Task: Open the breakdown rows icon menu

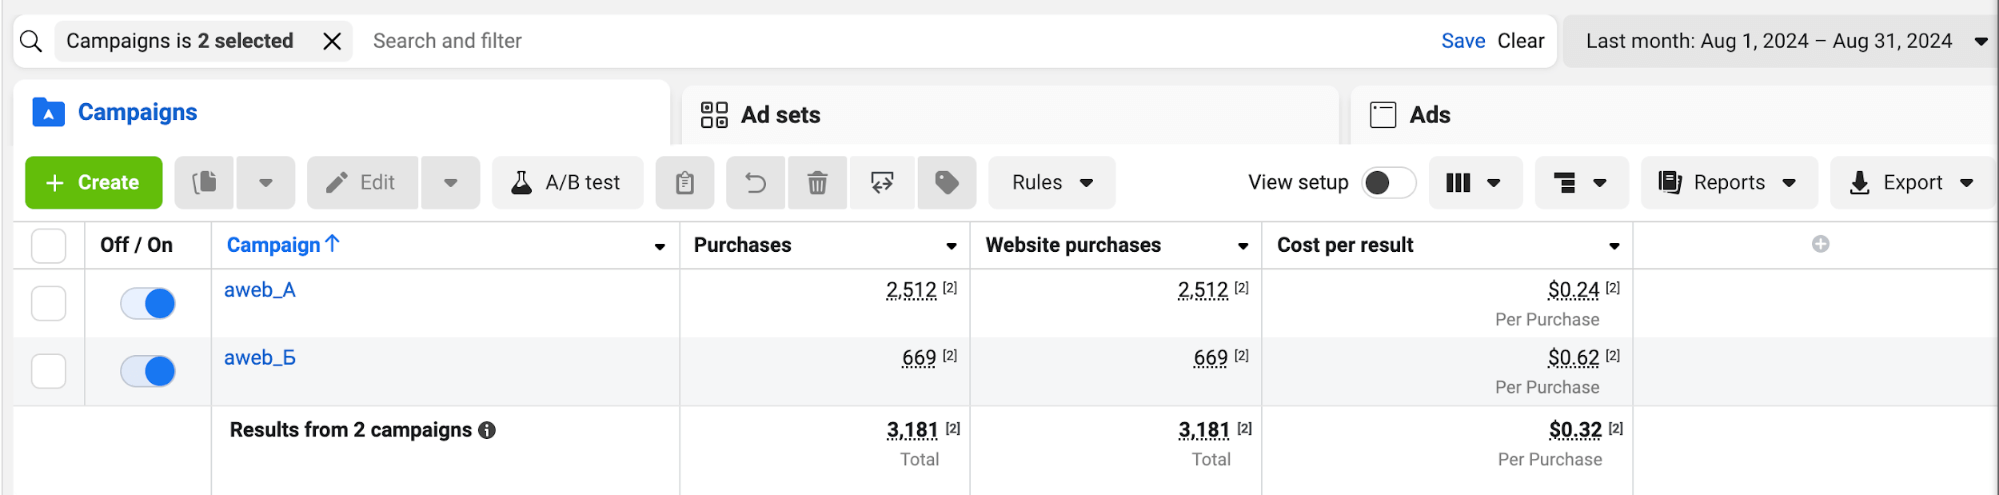Action: 1580,182
